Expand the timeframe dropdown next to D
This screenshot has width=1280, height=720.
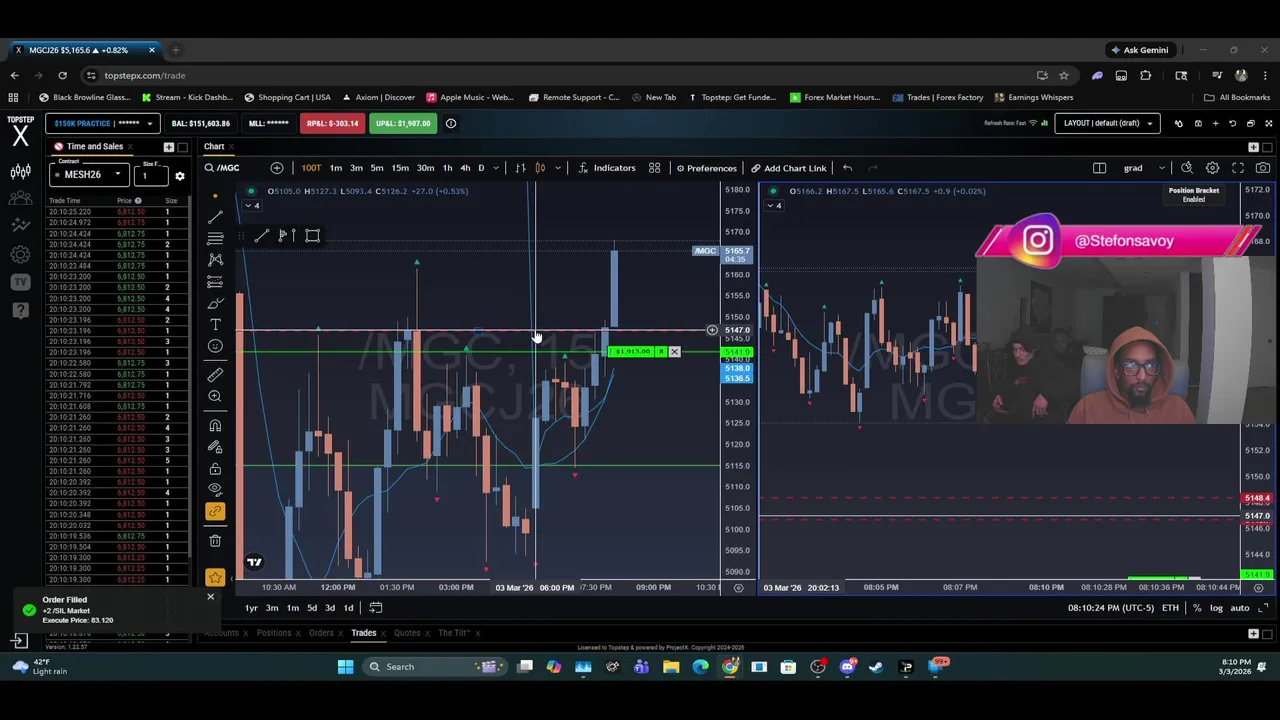(497, 168)
